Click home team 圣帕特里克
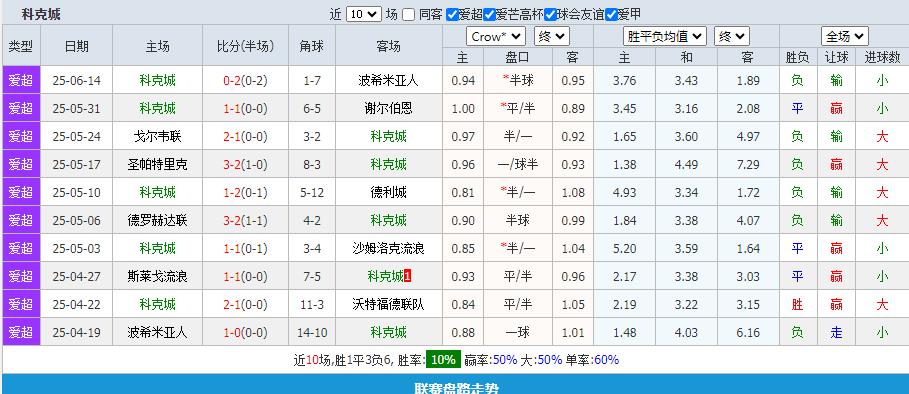This screenshot has height=394, width=909. pyautogui.click(x=157, y=165)
